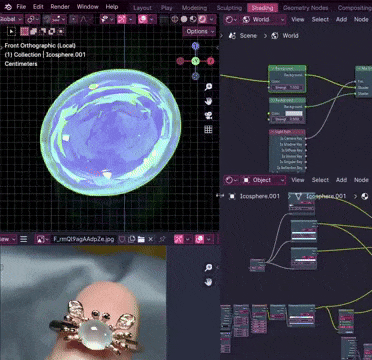Unlink image with X button

151,239
